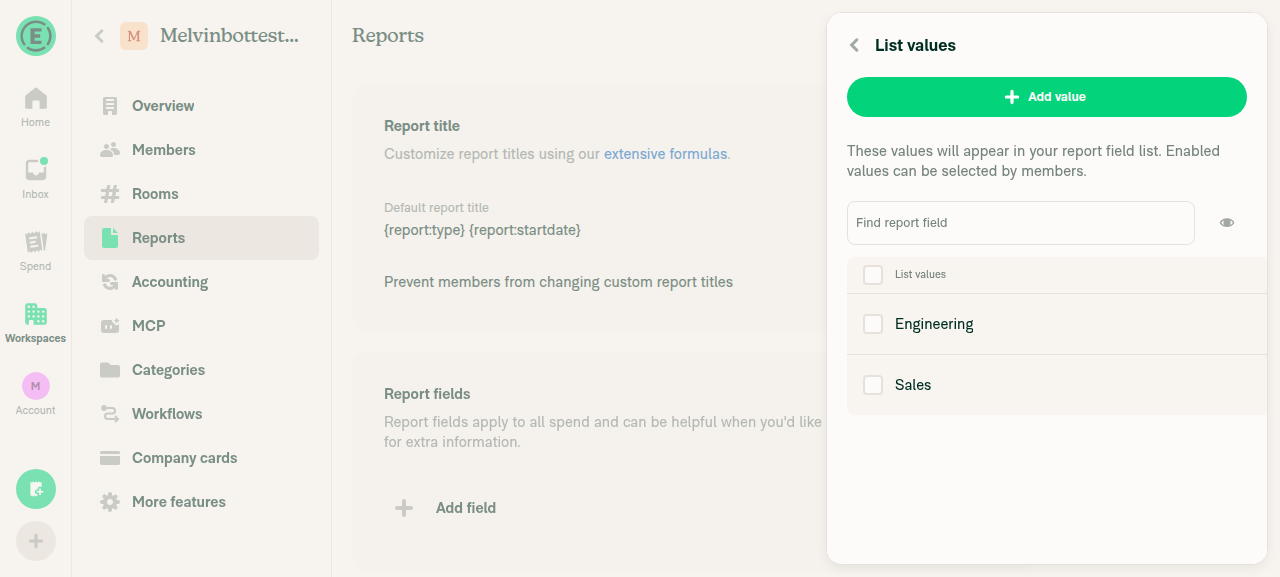Focus the Find report field input
The height and width of the screenshot is (577, 1280).
point(1021,223)
